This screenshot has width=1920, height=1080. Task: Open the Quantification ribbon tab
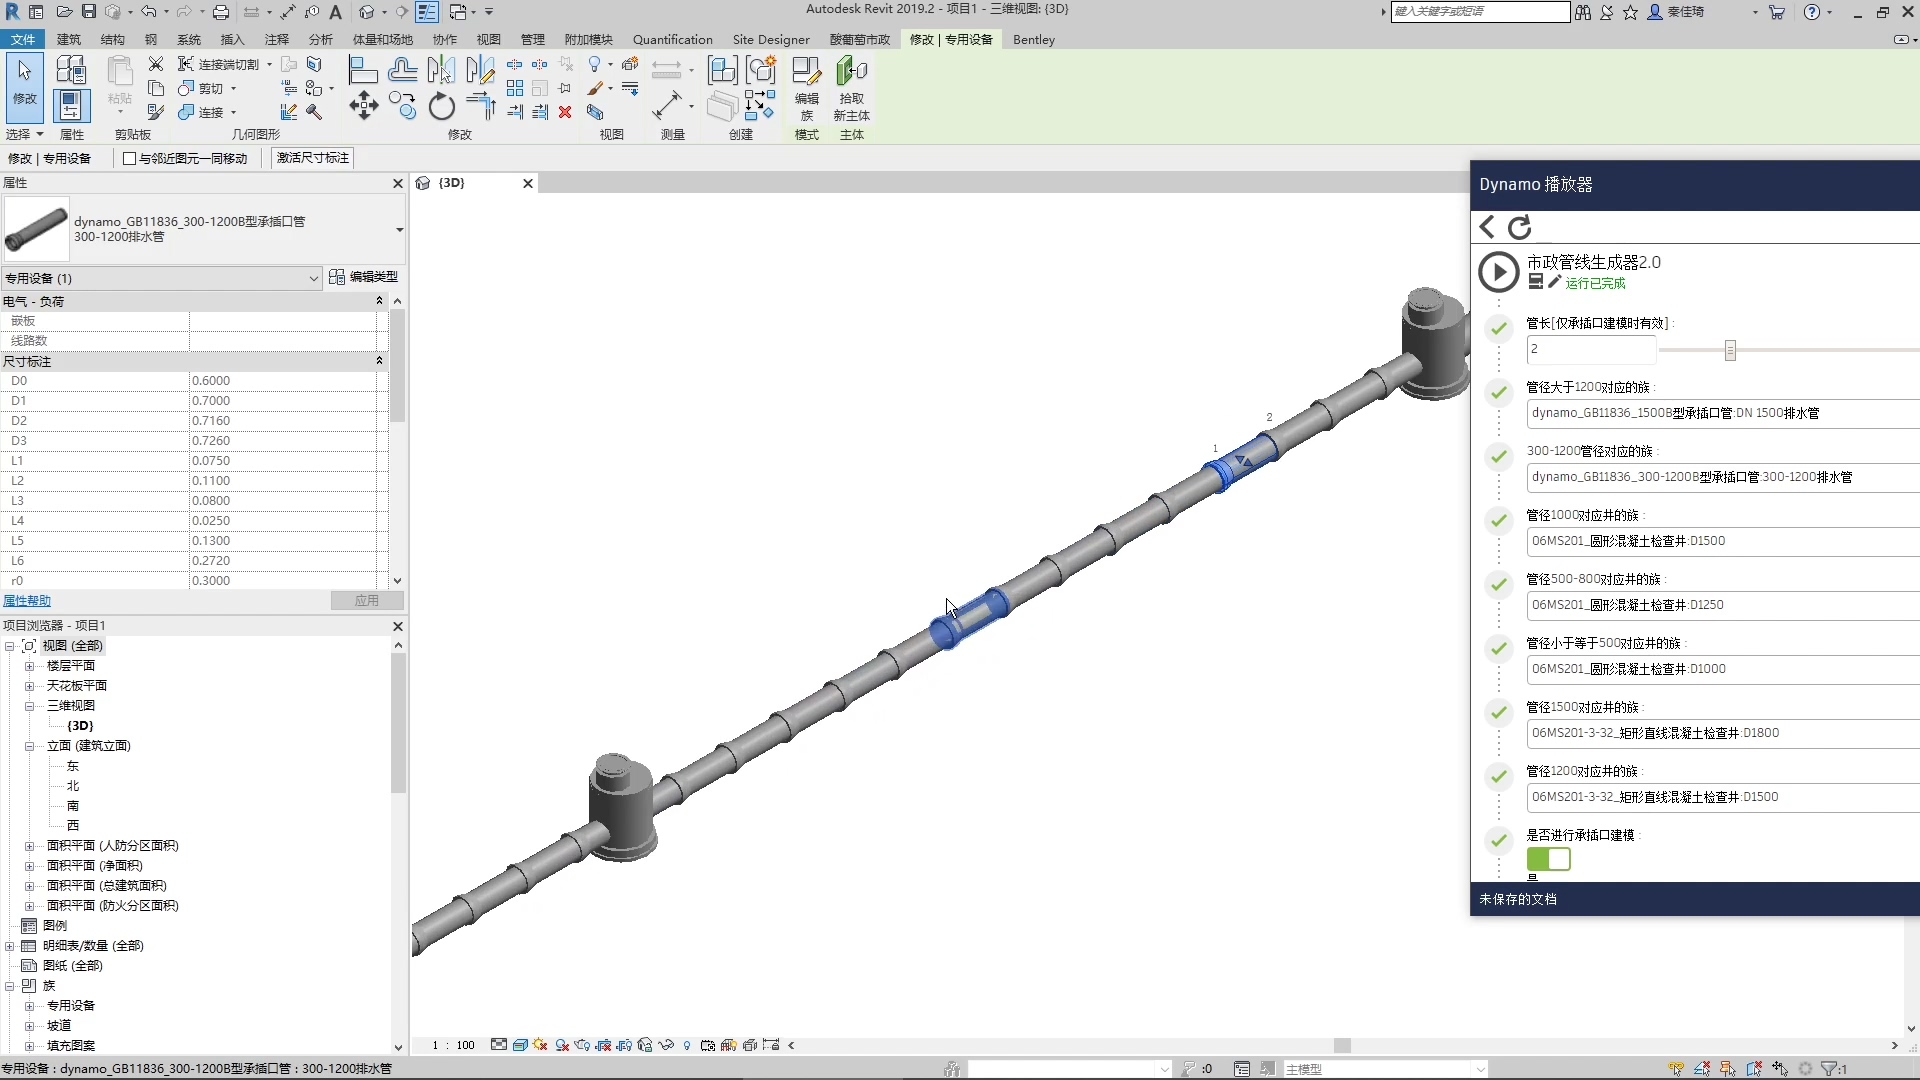[672, 40]
